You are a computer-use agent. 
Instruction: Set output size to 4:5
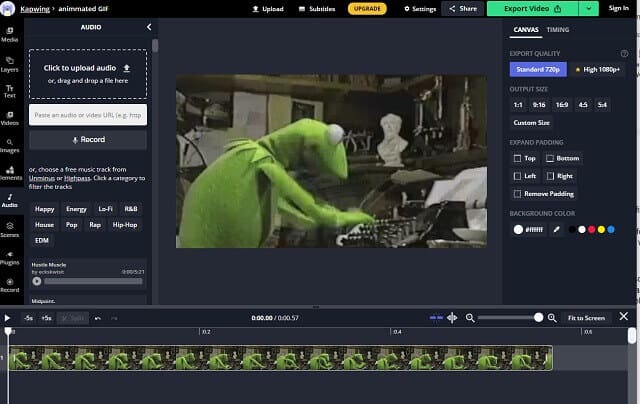point(583,105)
